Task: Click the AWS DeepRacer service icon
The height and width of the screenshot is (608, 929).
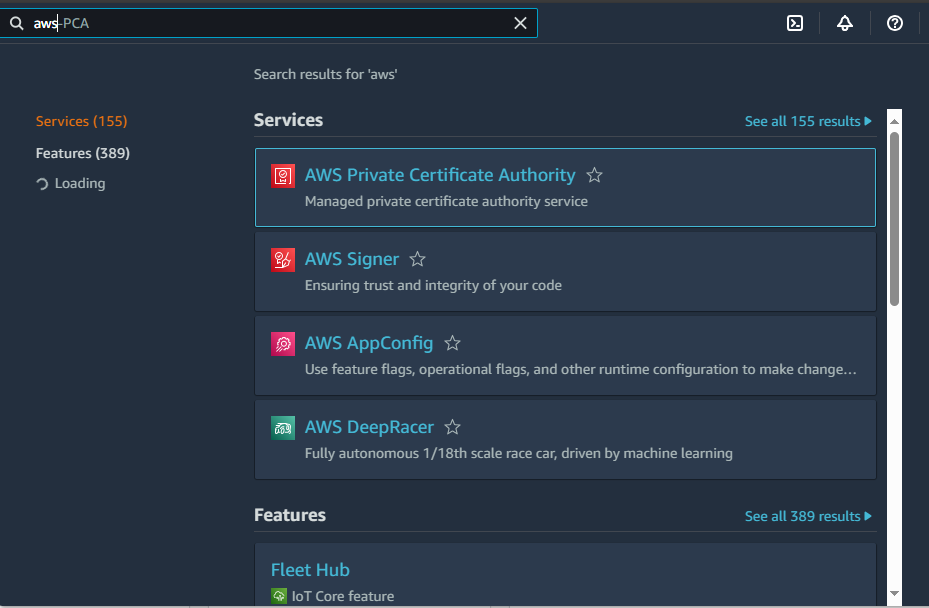Action: [283, 428]
